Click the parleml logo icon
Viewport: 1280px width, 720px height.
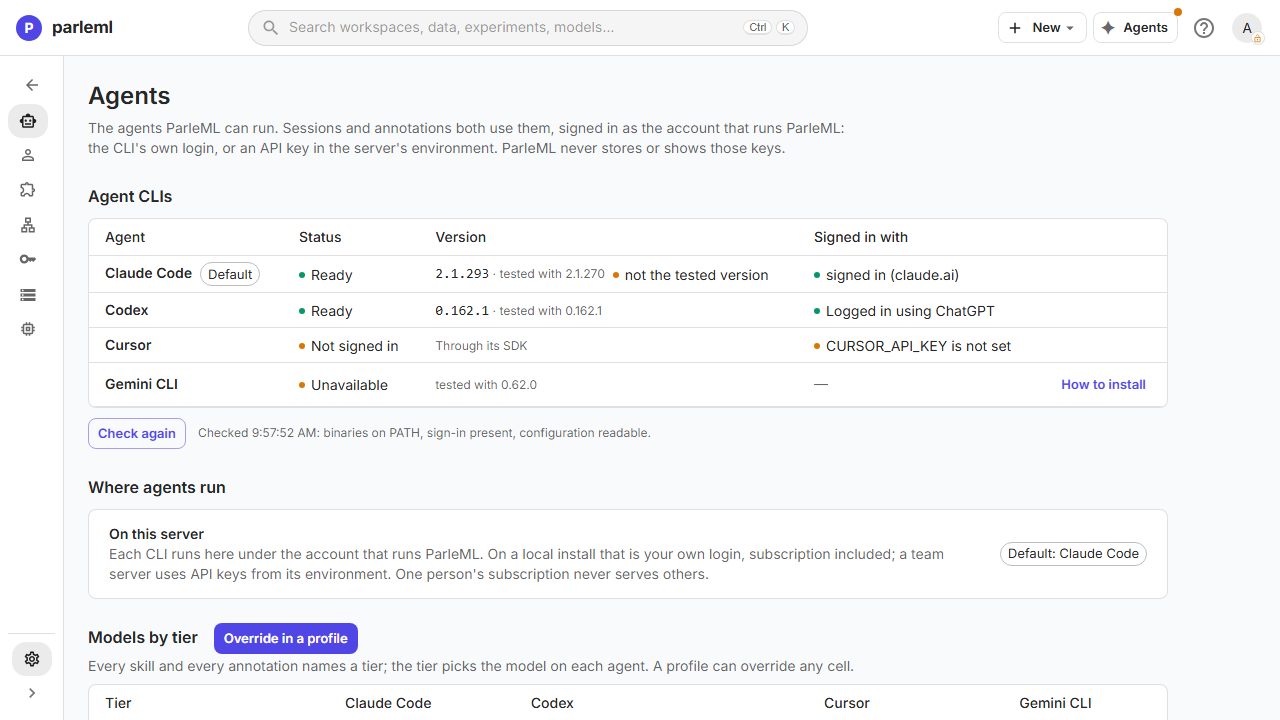(28, 28)
